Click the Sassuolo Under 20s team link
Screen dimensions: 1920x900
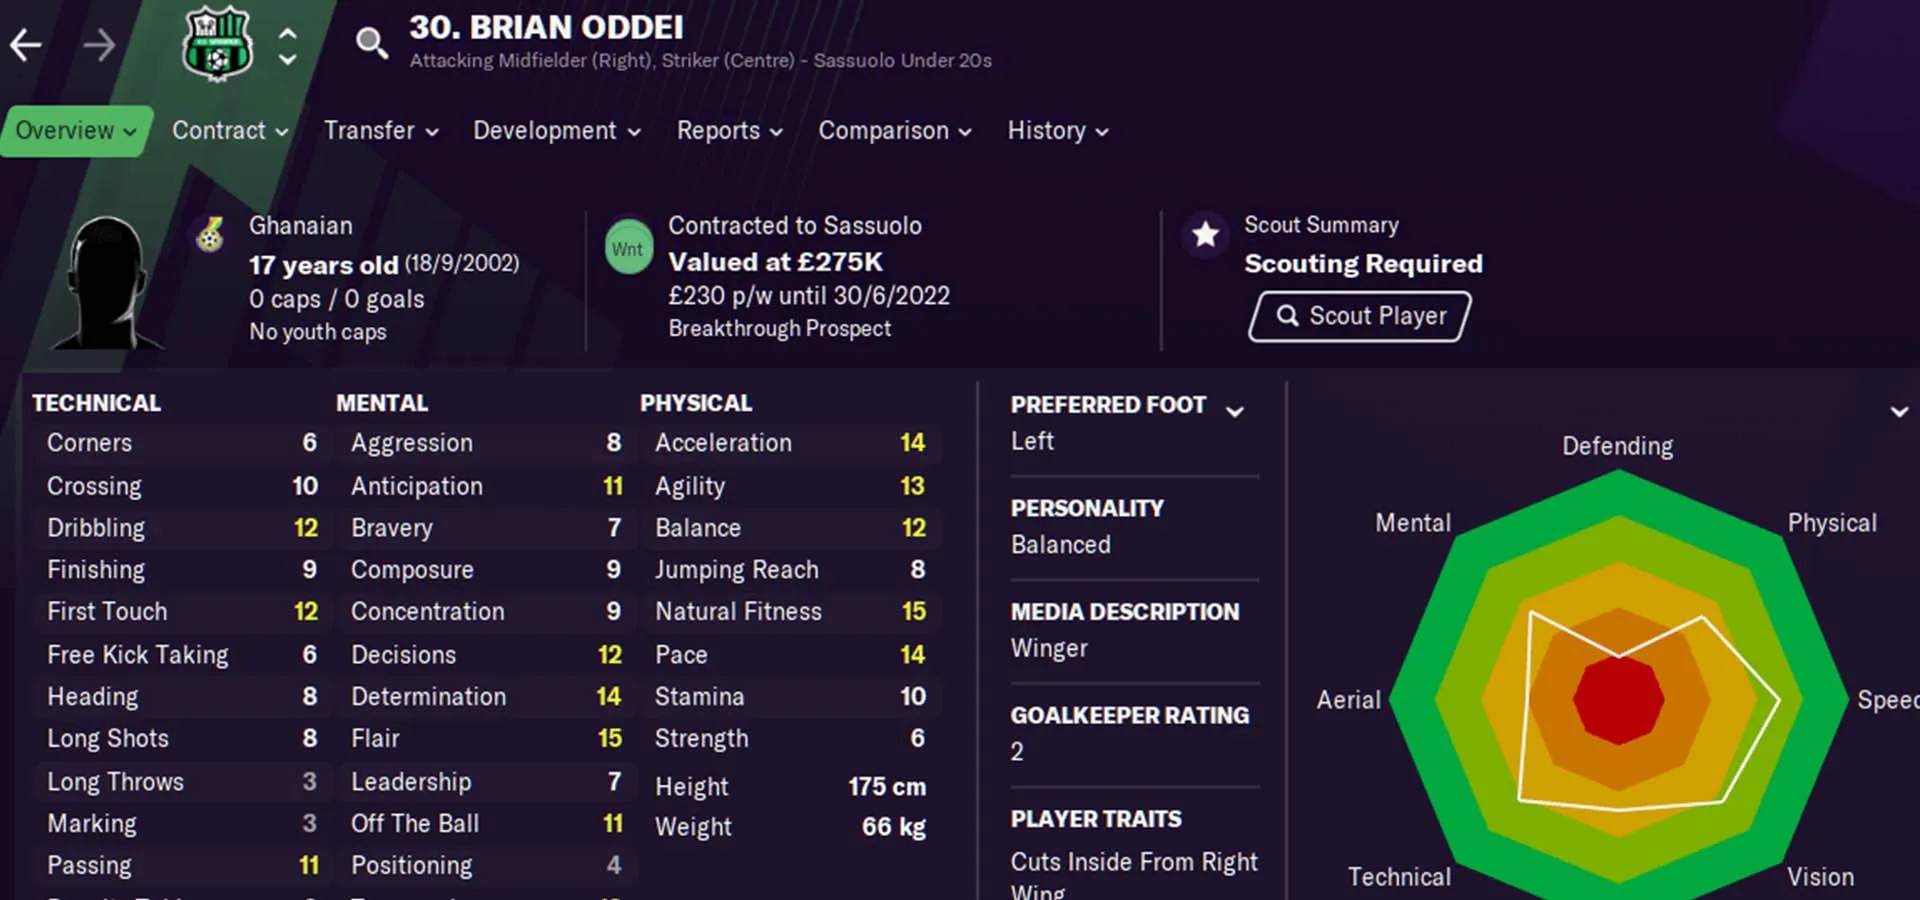pos(902,61)
